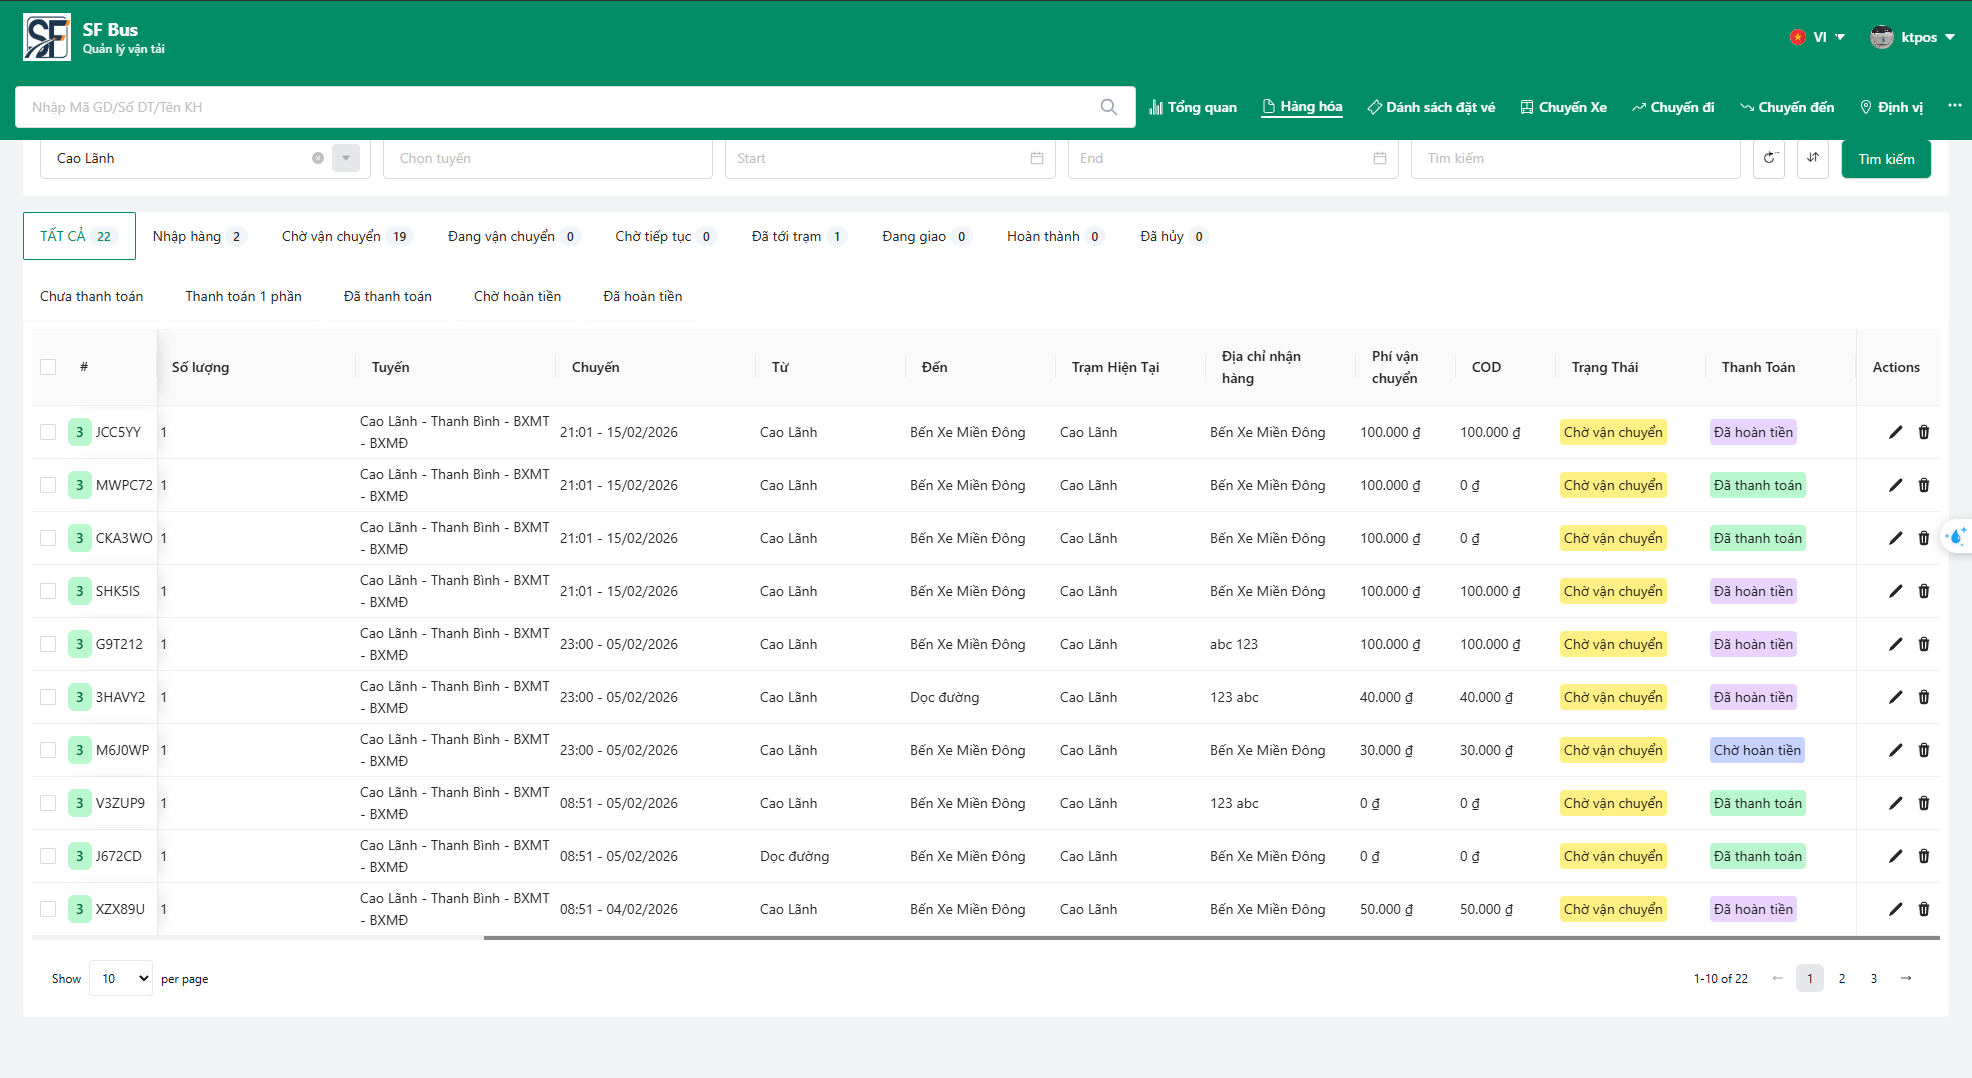
Task: Expand the Cao Lãnh station dropdown
Action: tap(346, 158)
